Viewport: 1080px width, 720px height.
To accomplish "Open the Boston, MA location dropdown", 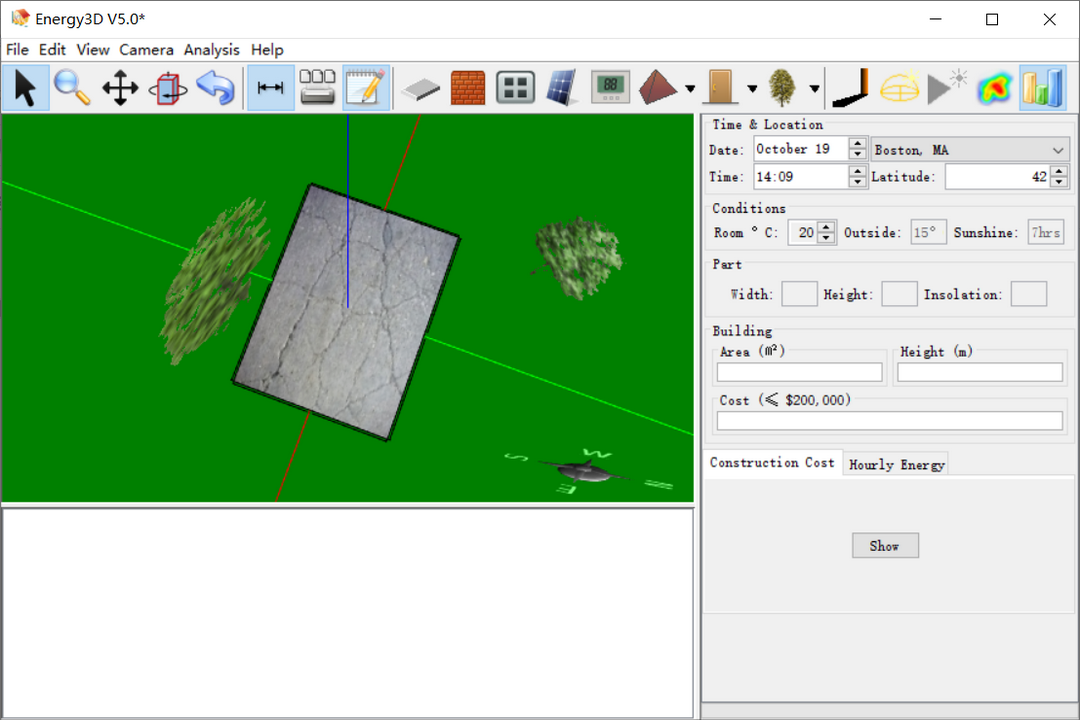I will click(x=970, y=150).
